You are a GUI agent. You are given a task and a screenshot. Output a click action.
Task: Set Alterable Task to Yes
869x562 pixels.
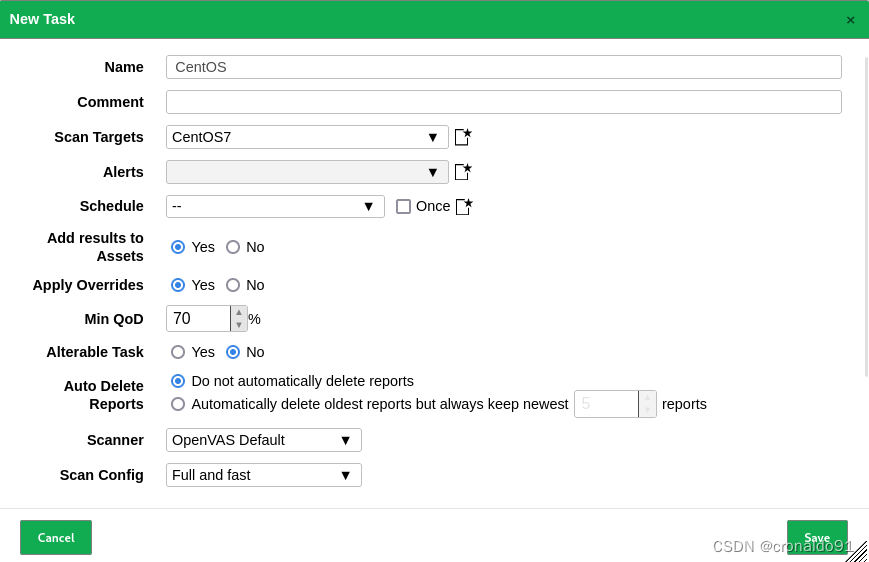pyautogui.click(x=178, y=352)
